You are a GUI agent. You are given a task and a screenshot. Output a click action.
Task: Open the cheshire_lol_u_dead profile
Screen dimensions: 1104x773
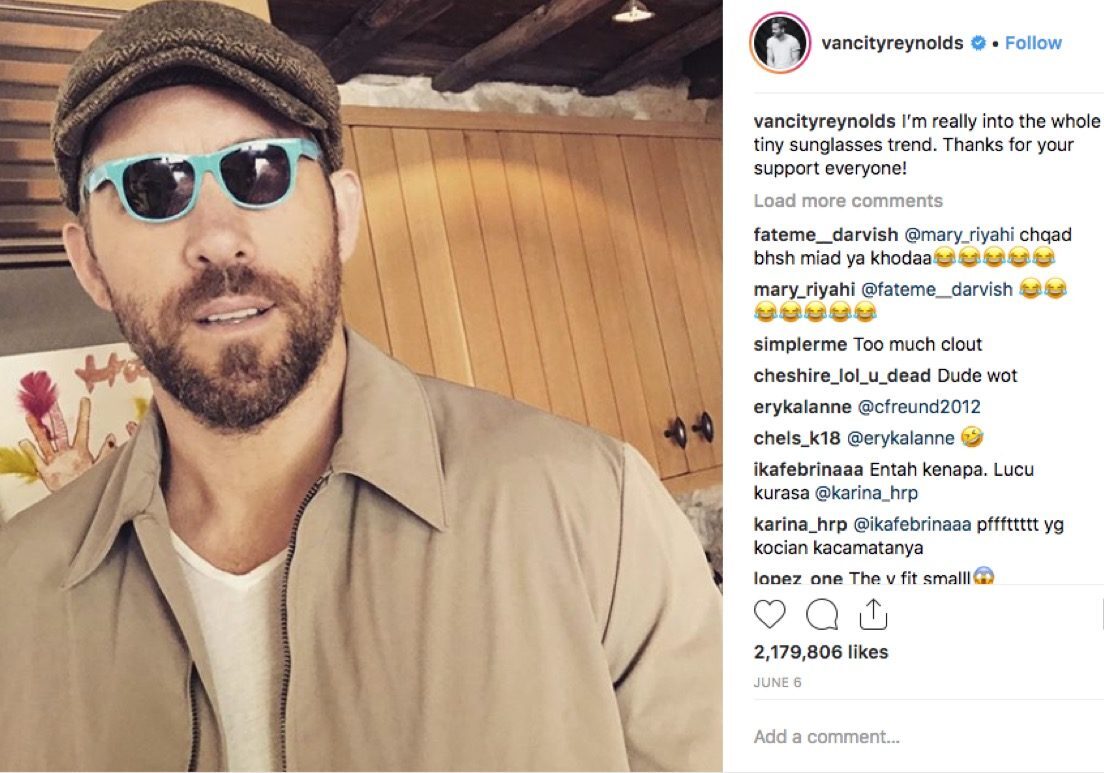click(x=842, y=376)
